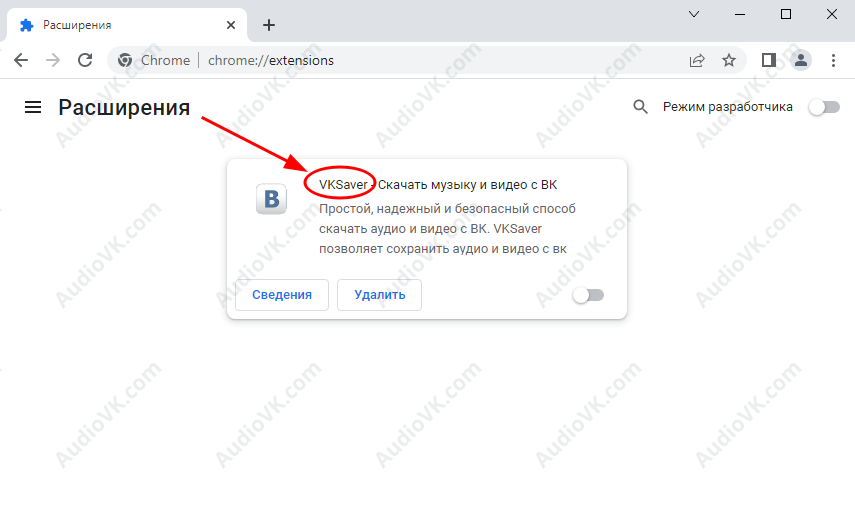
Task: Bookmark this page with the star icon
Action: point(728,60)
